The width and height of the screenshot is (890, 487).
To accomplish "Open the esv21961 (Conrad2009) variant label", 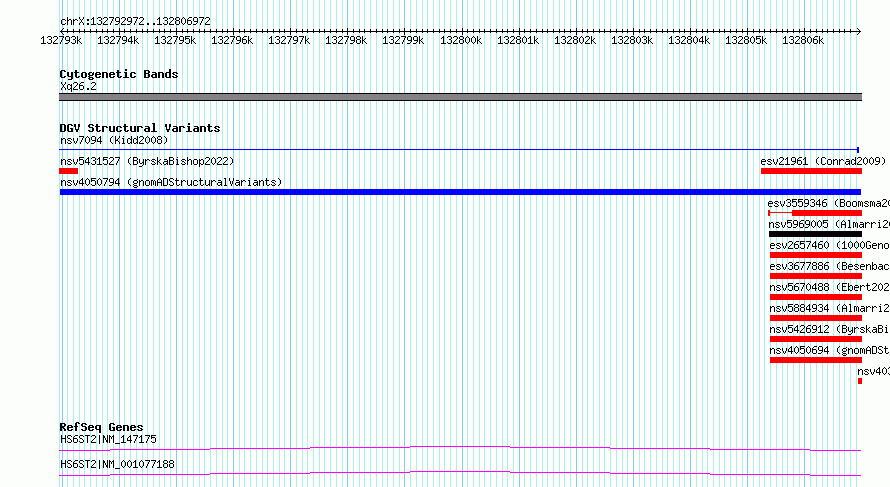I will [x=823, y=161].
